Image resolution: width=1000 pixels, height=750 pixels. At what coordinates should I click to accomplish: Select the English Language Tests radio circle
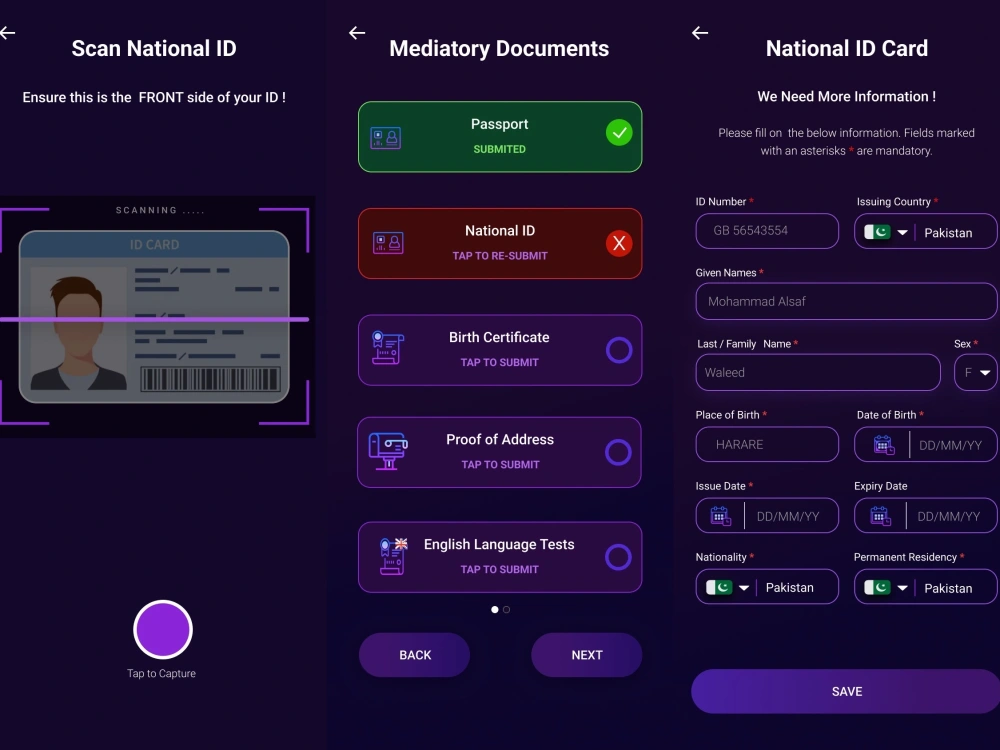(x=619, y=556)
